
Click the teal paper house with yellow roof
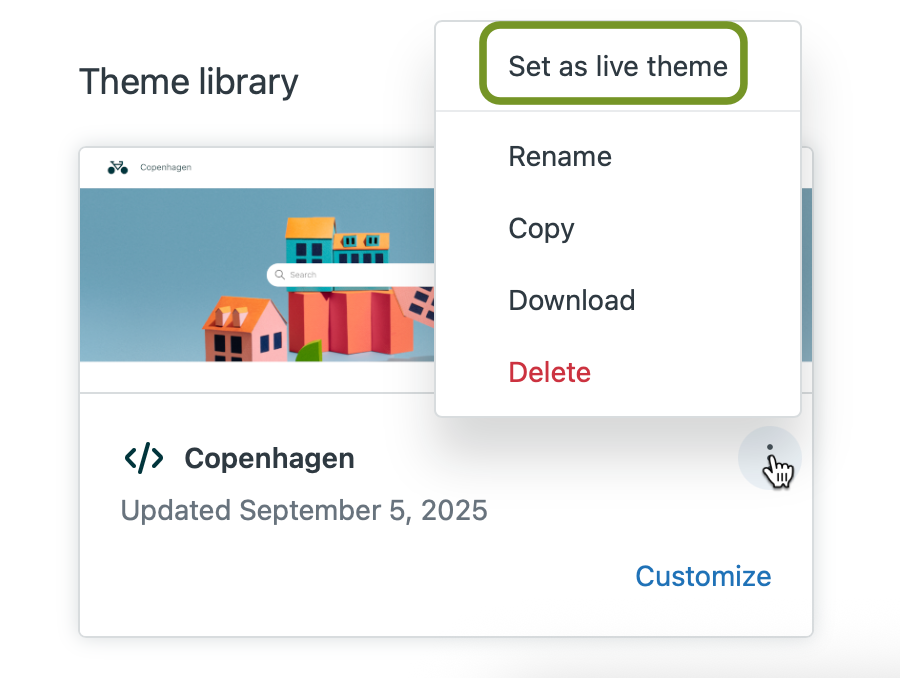click(310, 241)
